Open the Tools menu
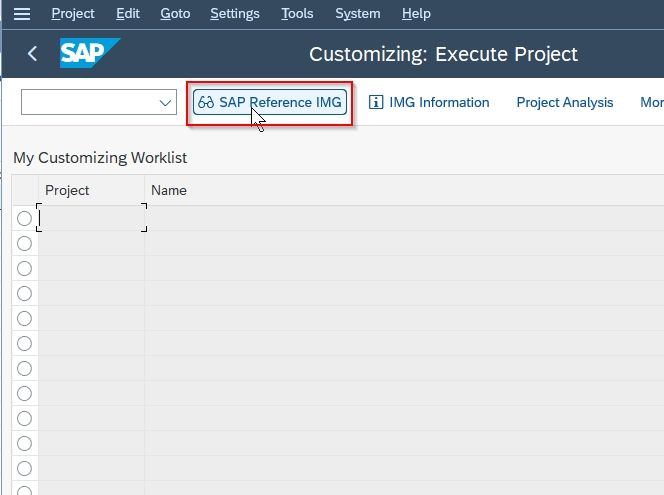Viewport: 664px width, 495px height. coord(297,14)
